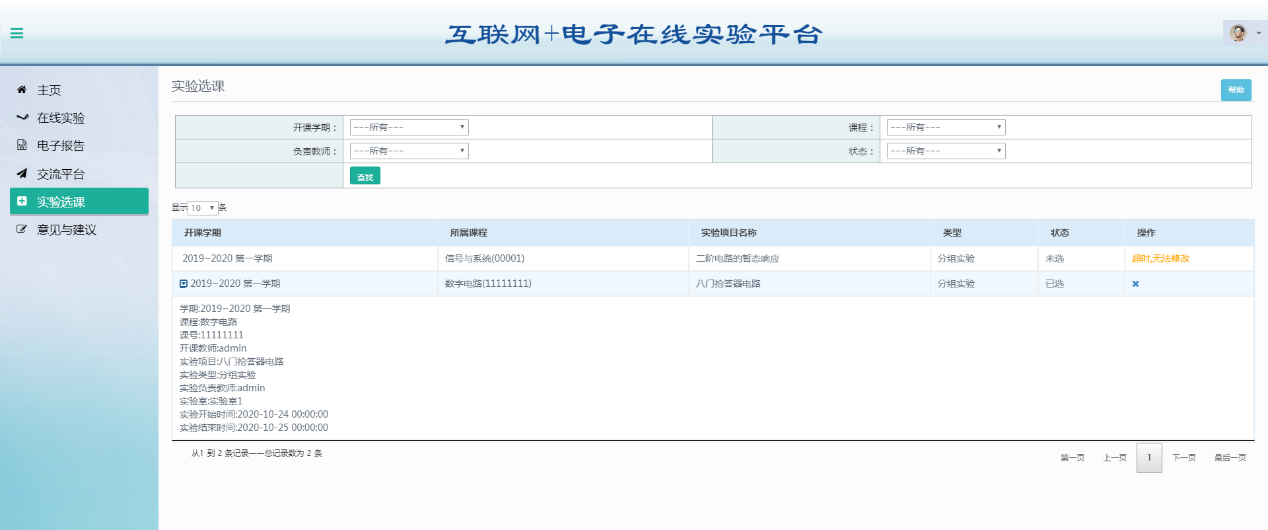Go to 下一页 in pagination
Viewport: 1268px width, 530px height.
coord(1184,458)
